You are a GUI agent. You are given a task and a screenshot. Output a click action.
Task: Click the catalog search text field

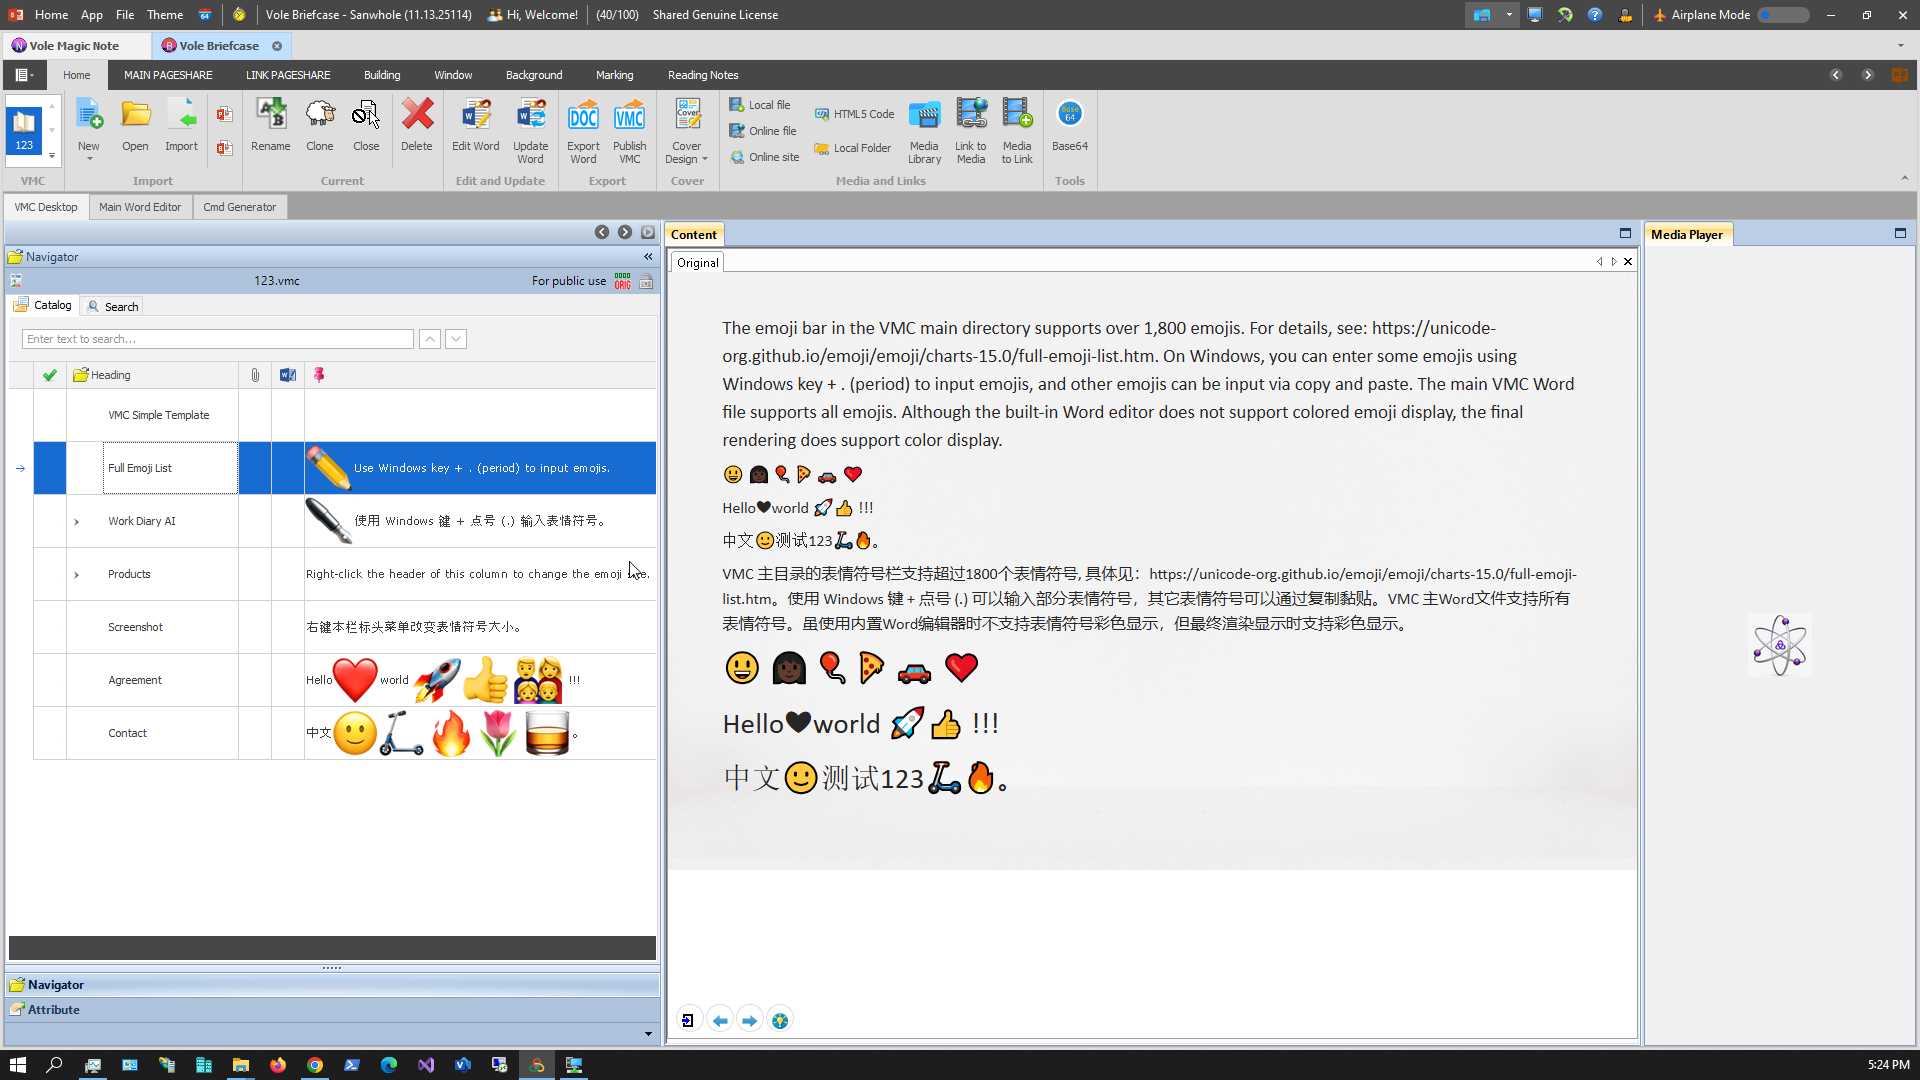click(x=217, y=339)
